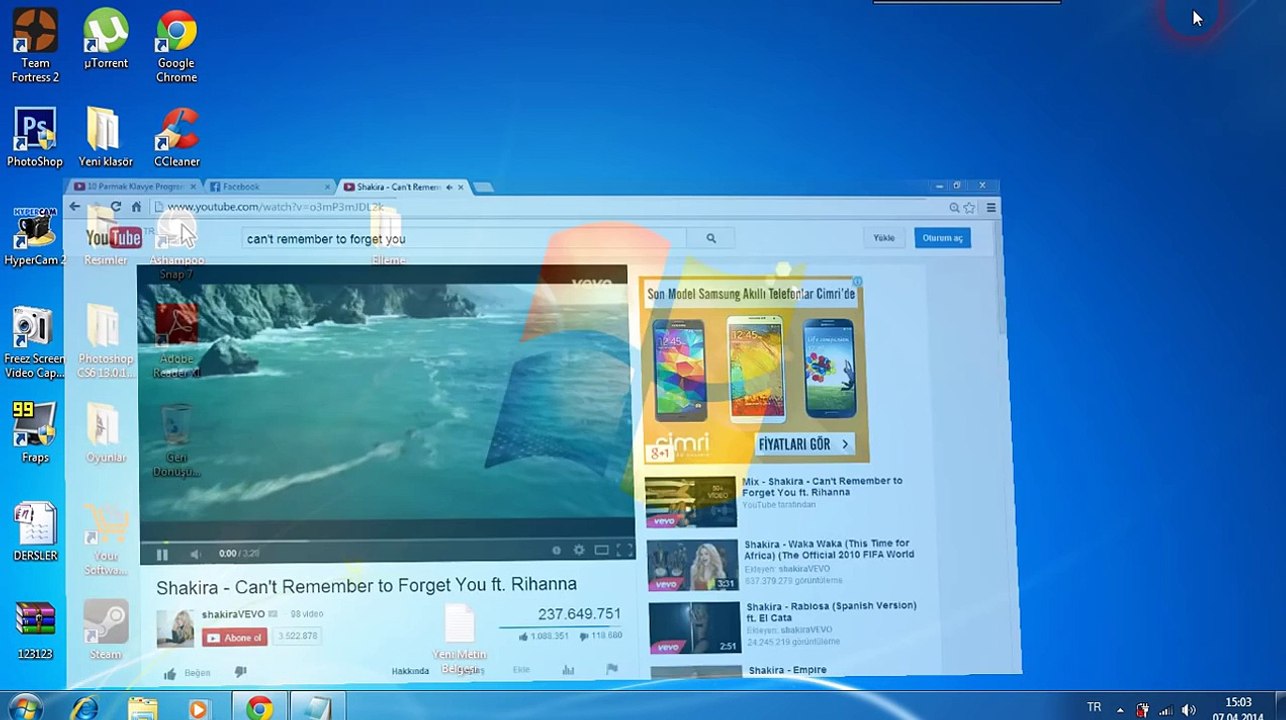Click the Yükle upload button

click(884, 238)
